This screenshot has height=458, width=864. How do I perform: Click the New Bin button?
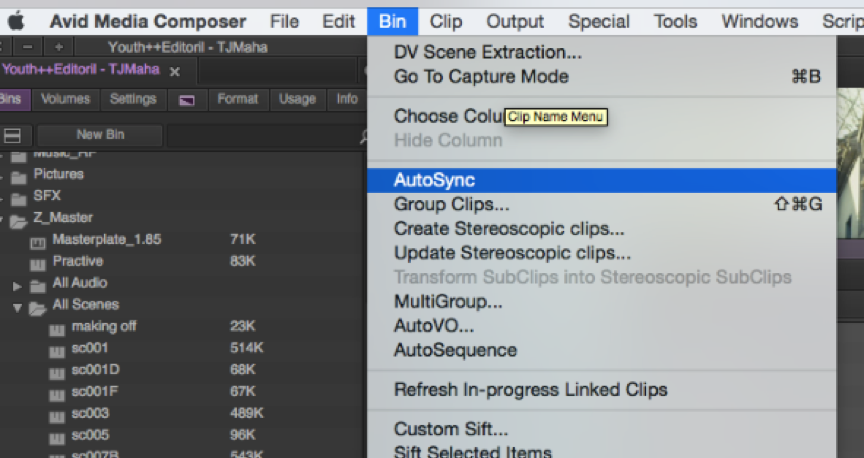[x=103, y=135]
